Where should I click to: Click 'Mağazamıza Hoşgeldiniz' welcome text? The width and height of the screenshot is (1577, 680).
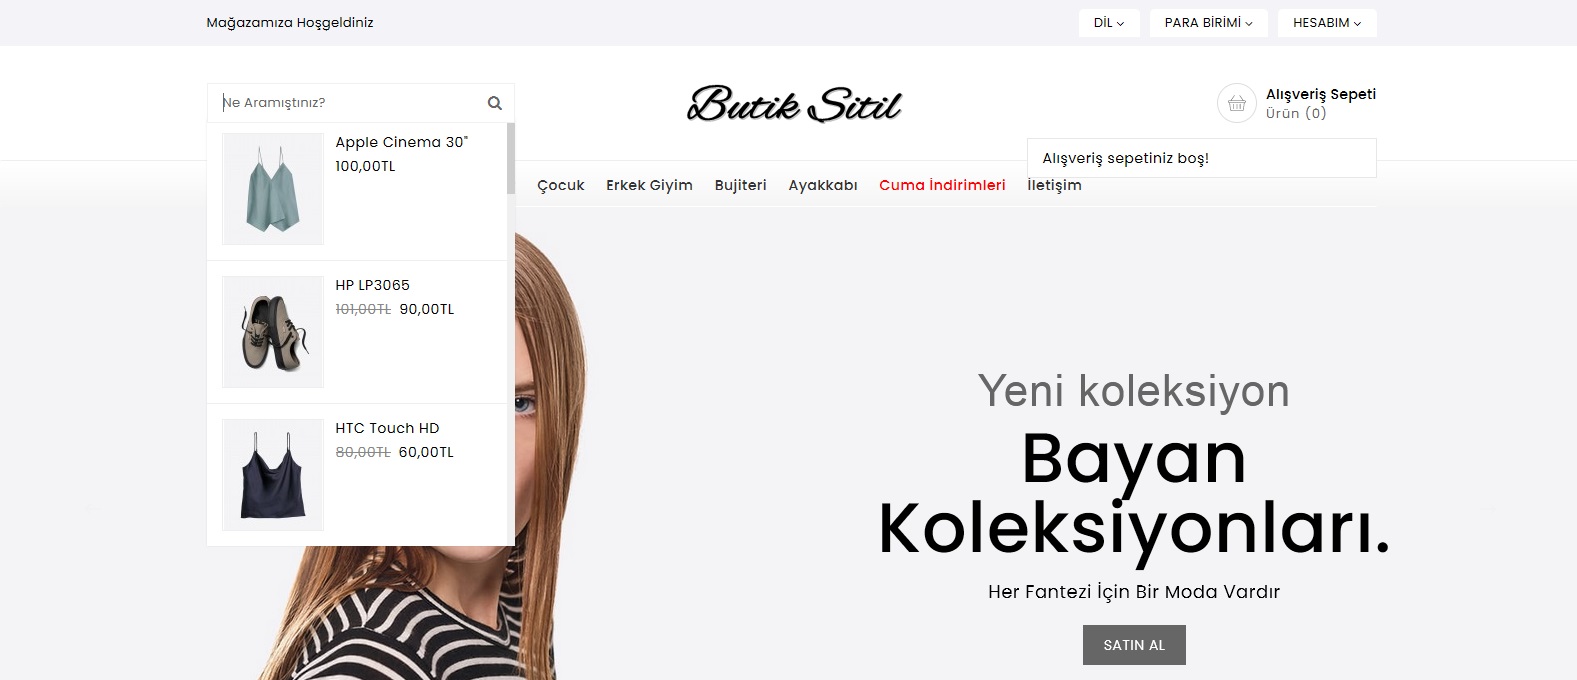290,23
